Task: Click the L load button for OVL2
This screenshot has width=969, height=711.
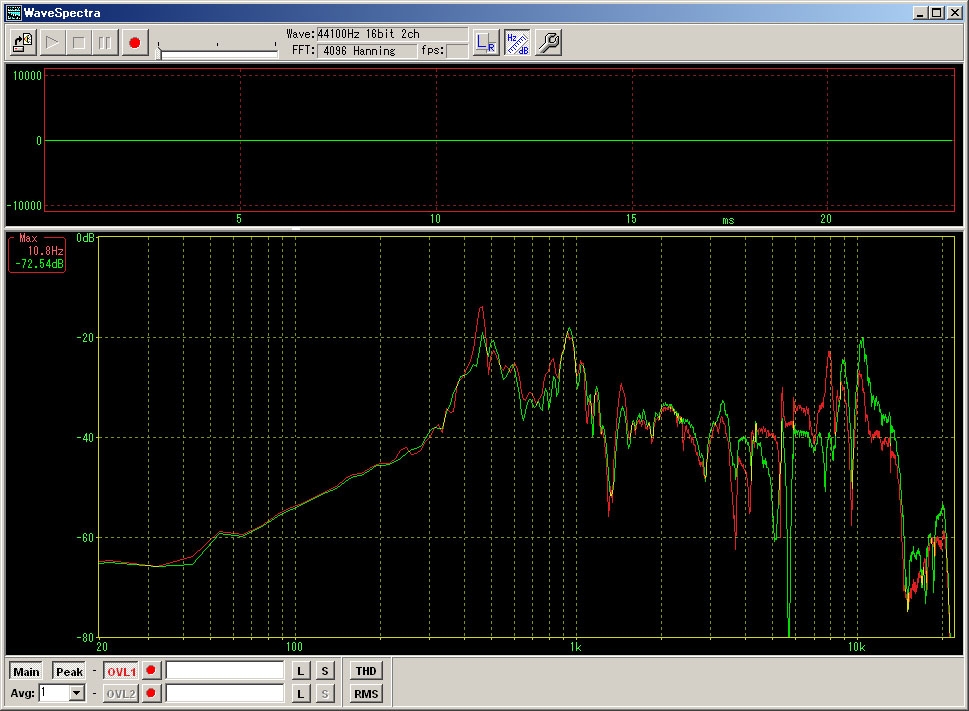Action: tap(300, 693)
